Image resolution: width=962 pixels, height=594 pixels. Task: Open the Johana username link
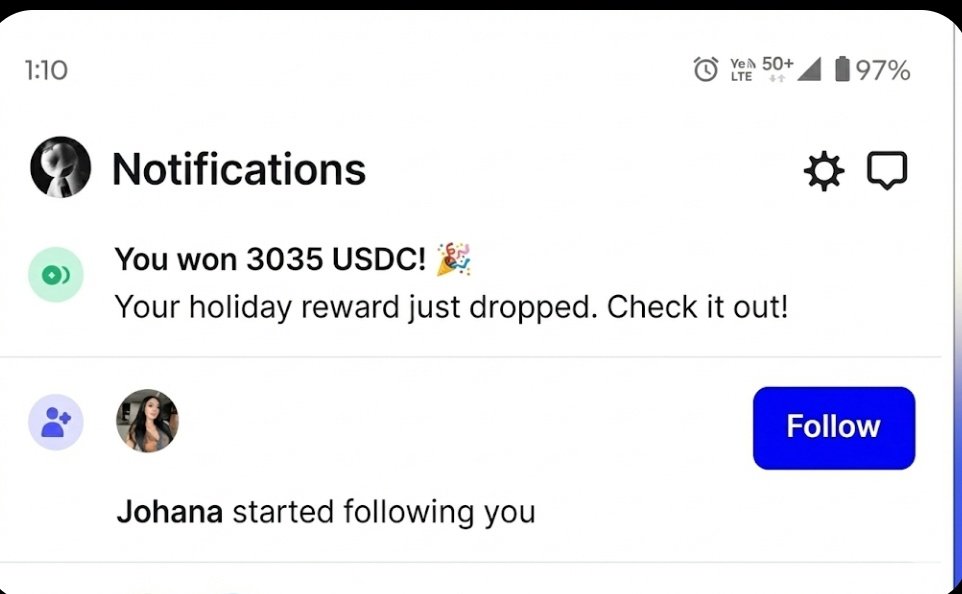click(x=169, y=512)
